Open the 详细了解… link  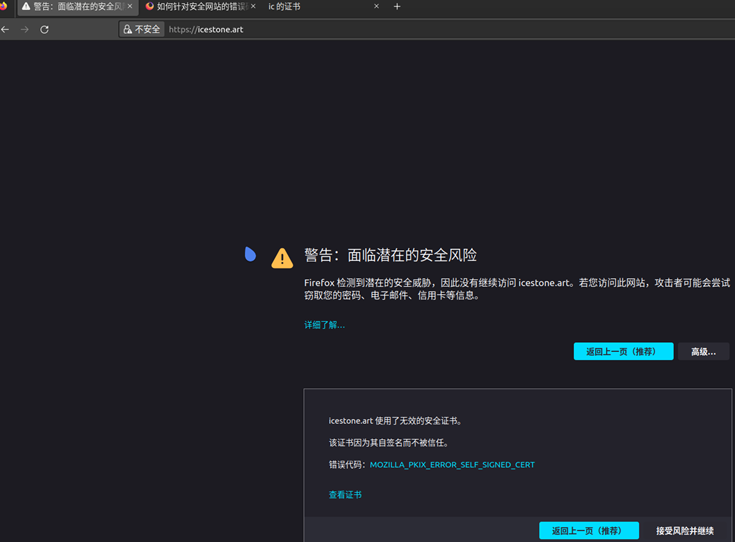tap(324, 325)
